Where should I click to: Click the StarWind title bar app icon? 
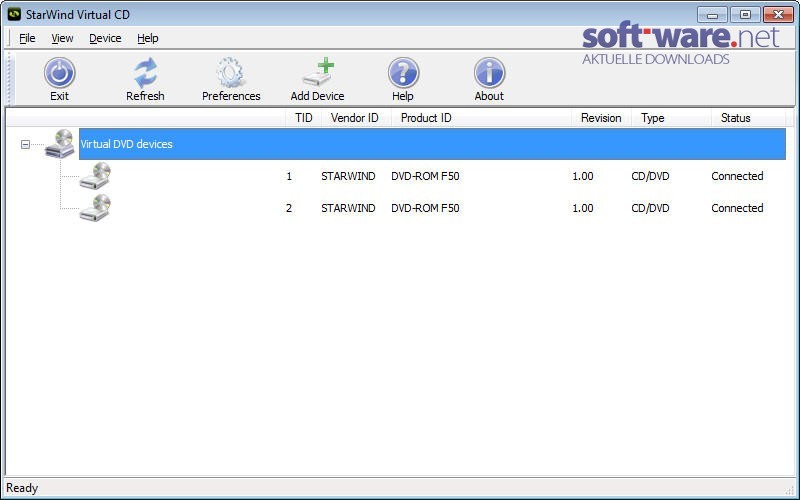tap(14, 14)
